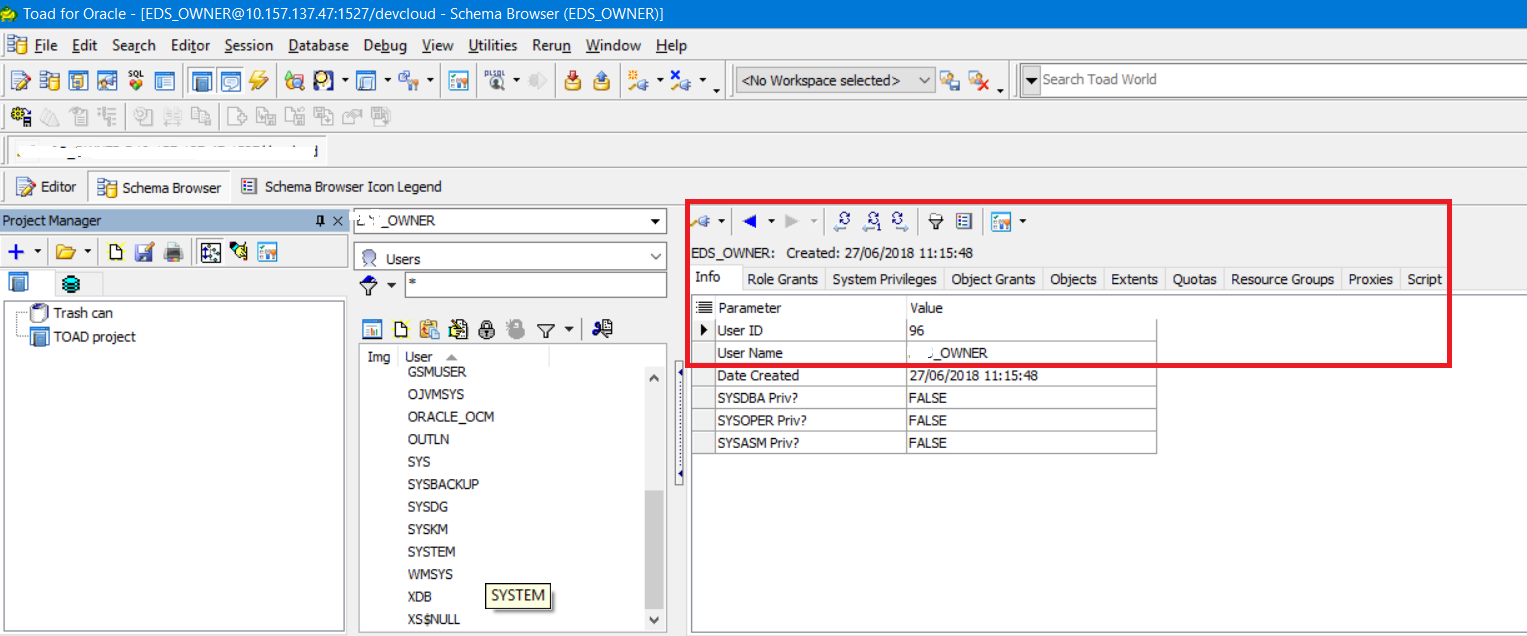Image resolution: width=1527 pixels, height=636 pixels.
Task: Expand the new connection dropdown arrow
Action: tap(659, 80)
